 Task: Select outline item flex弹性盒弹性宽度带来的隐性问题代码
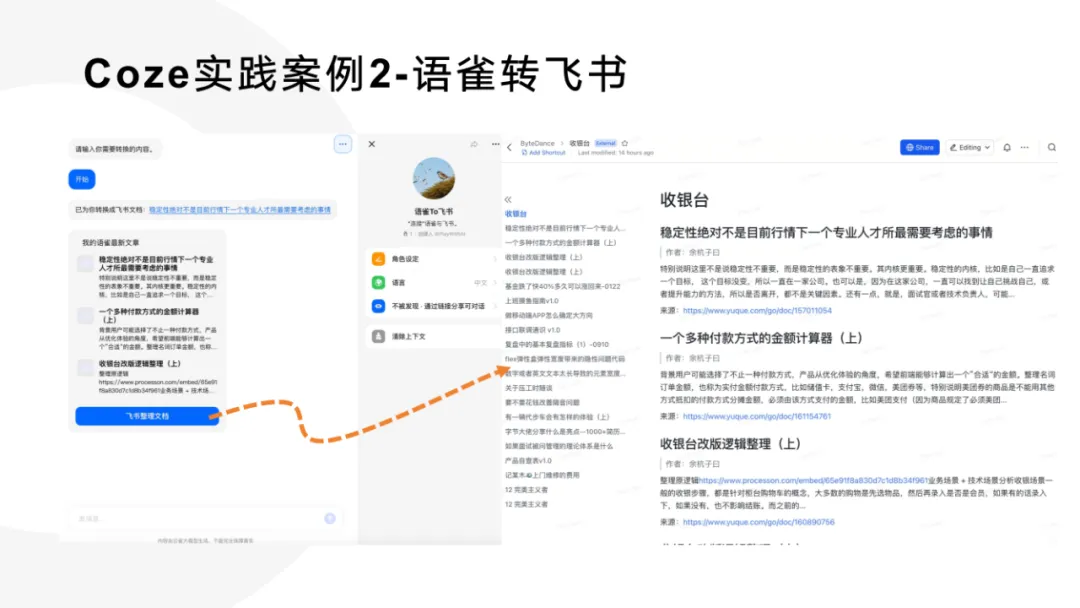(565, 359)
